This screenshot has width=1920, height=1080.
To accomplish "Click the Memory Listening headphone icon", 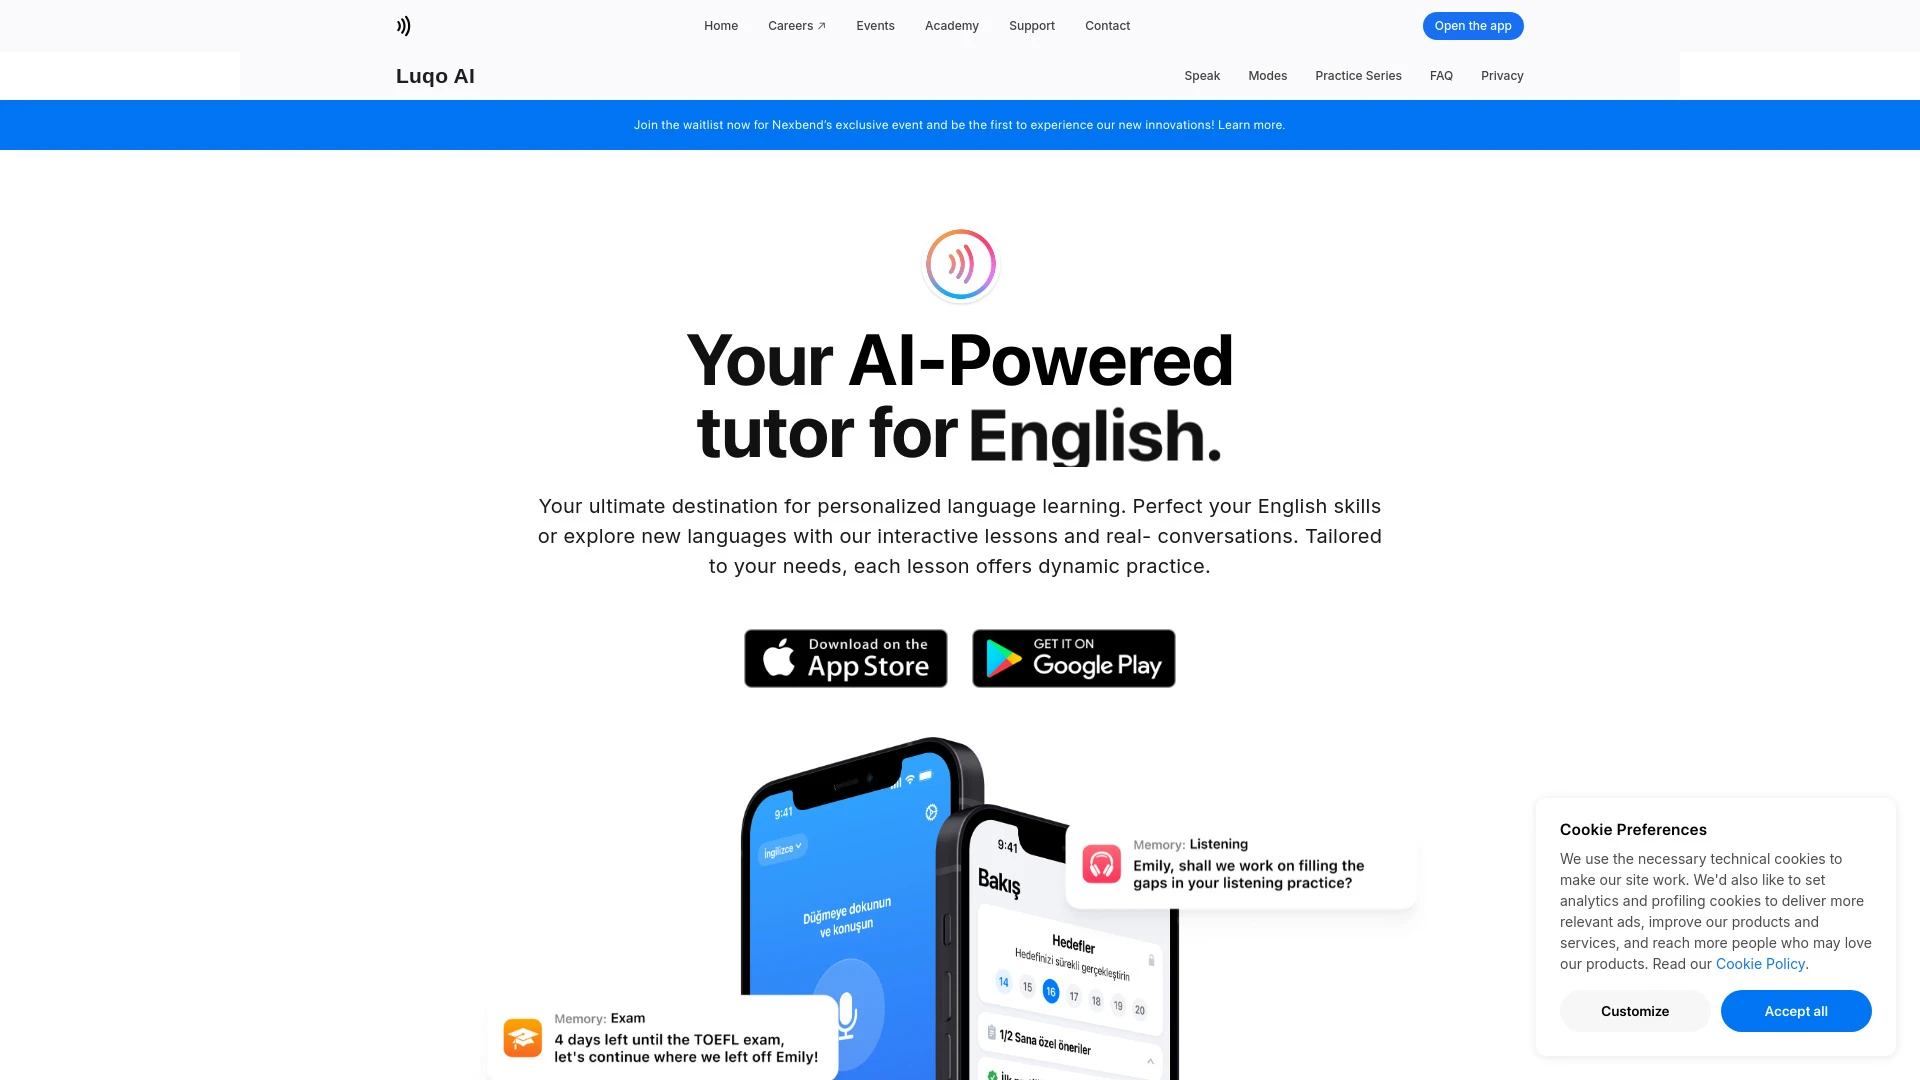I will (x=1102, y=864).
